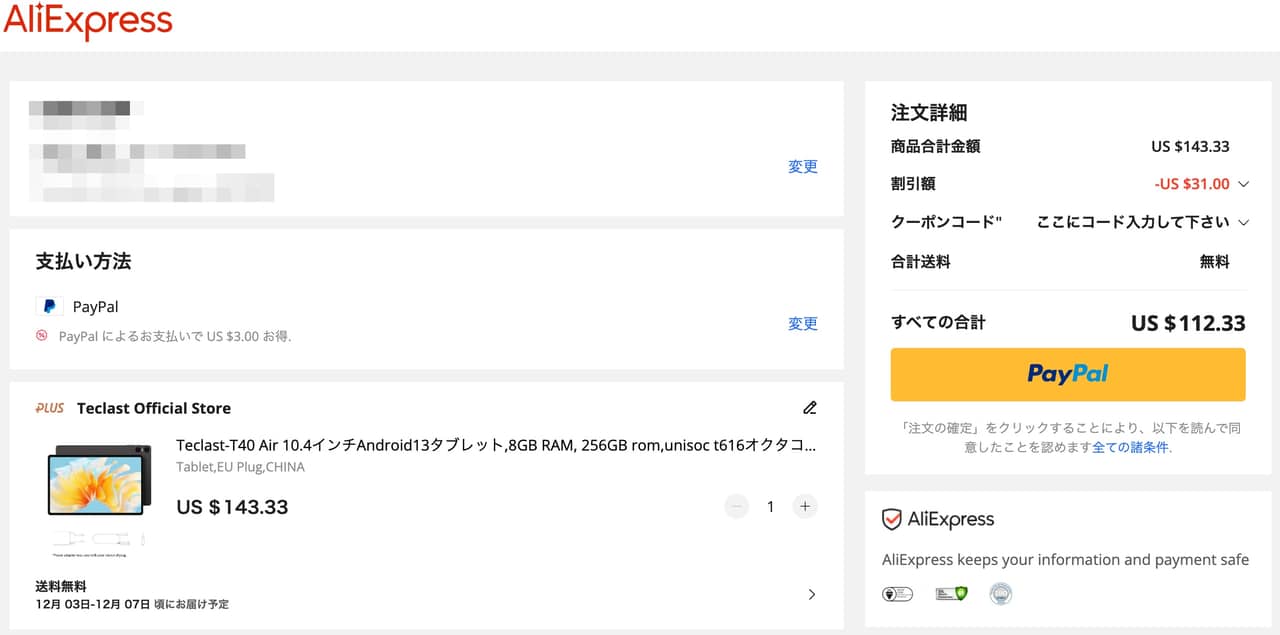This screenshot has height=635, width=1280.
Task: Expand the 割引額 discount details chevron
Action: [1244, 184]
